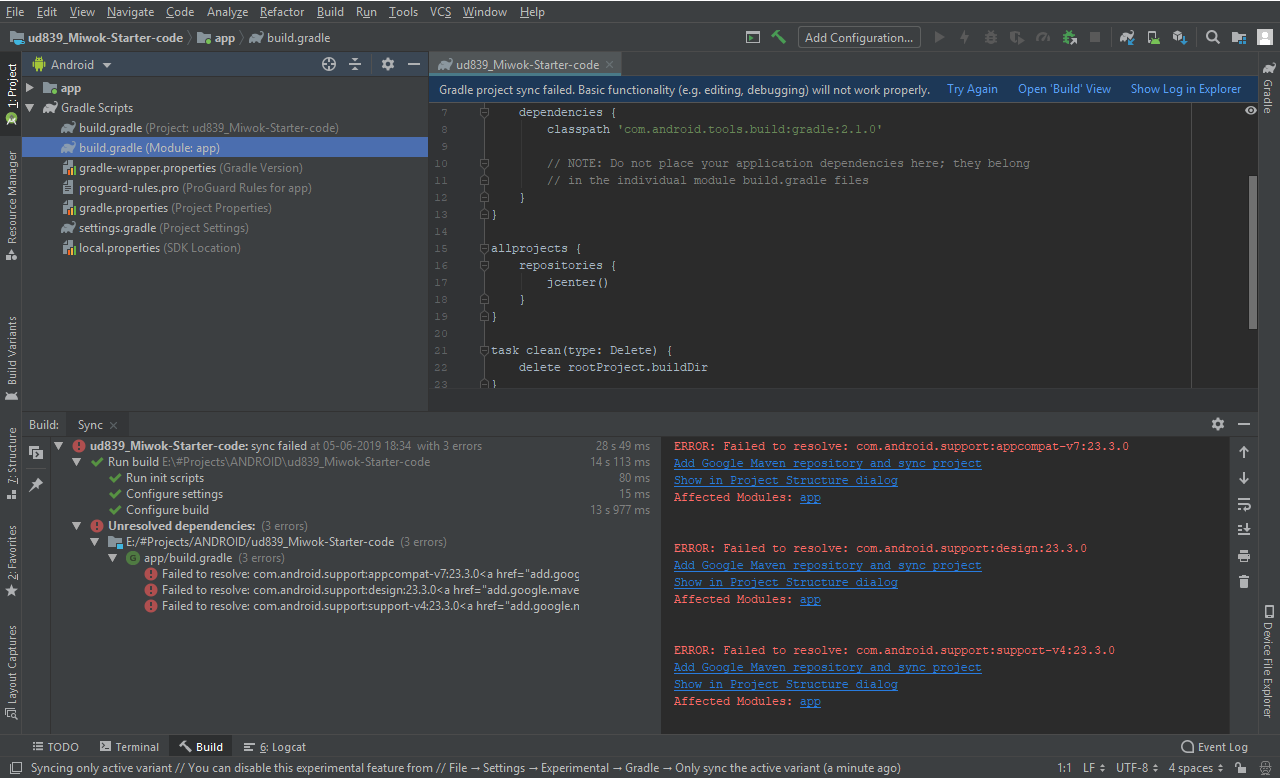
Task: Toggle the 2: Favorites tool window
Action: click(x=11, y=560)
